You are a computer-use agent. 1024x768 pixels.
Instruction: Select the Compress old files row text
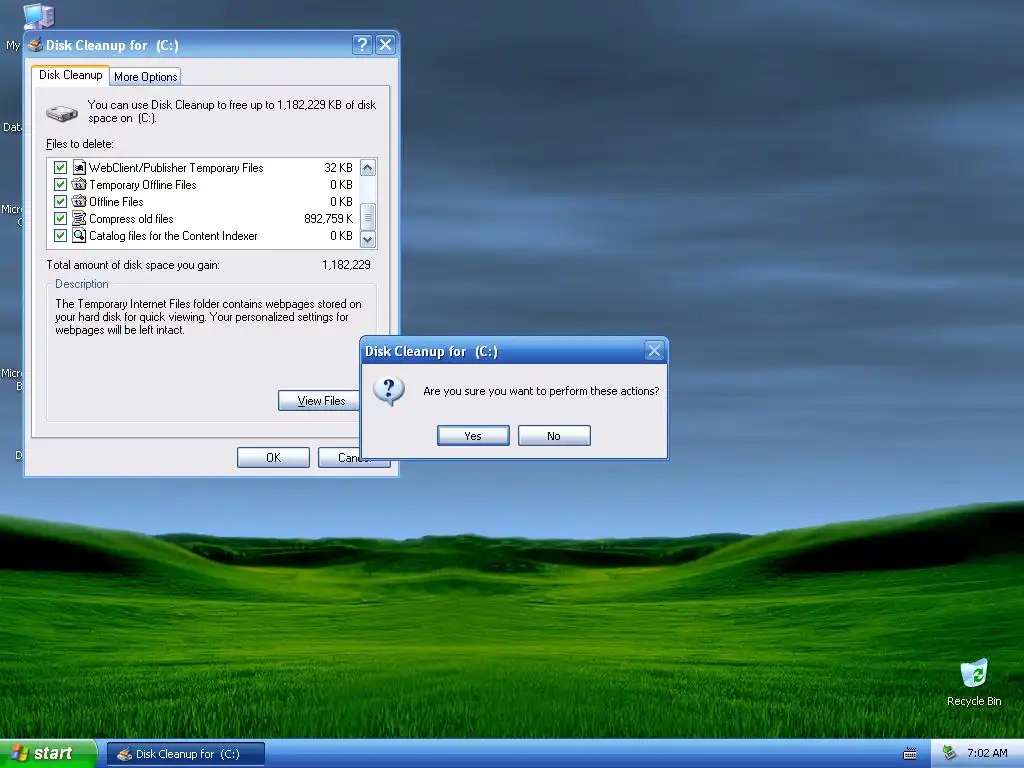coord(131,219)
